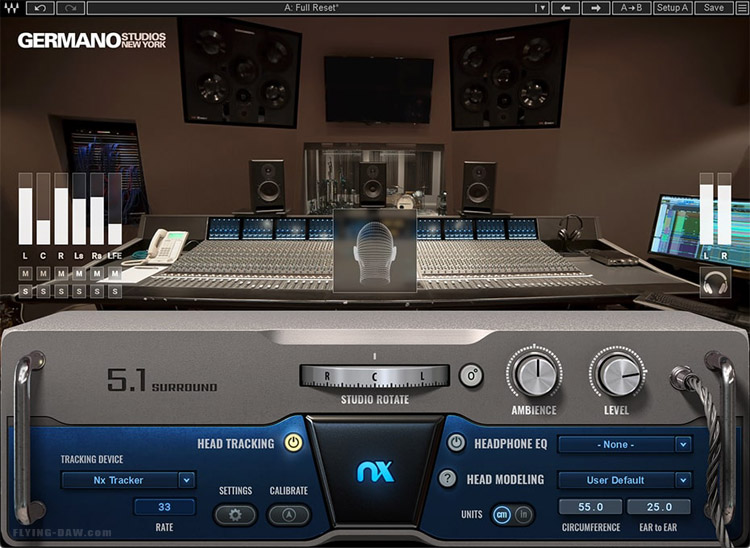Mute the R channel
The image size is (750, 548).
point(61,274)
